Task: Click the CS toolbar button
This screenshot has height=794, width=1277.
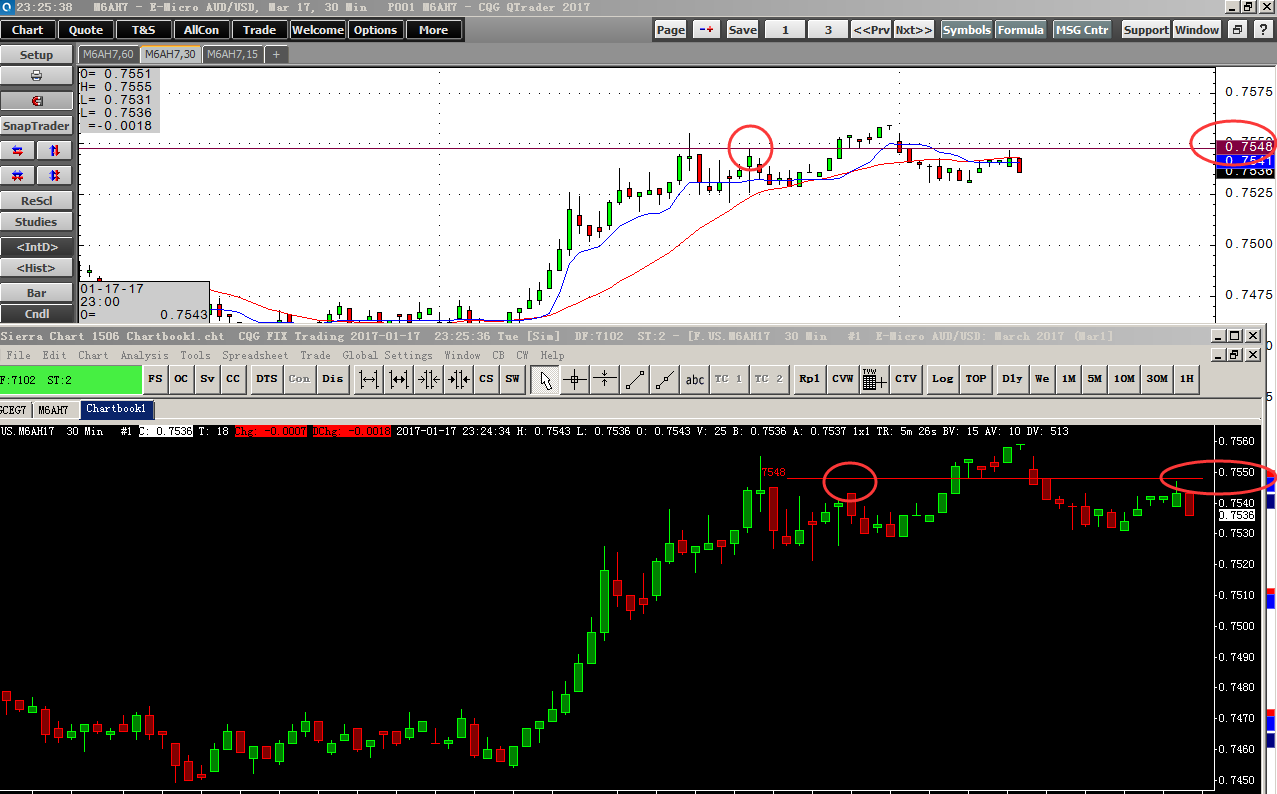Action: tap(486, 379)
